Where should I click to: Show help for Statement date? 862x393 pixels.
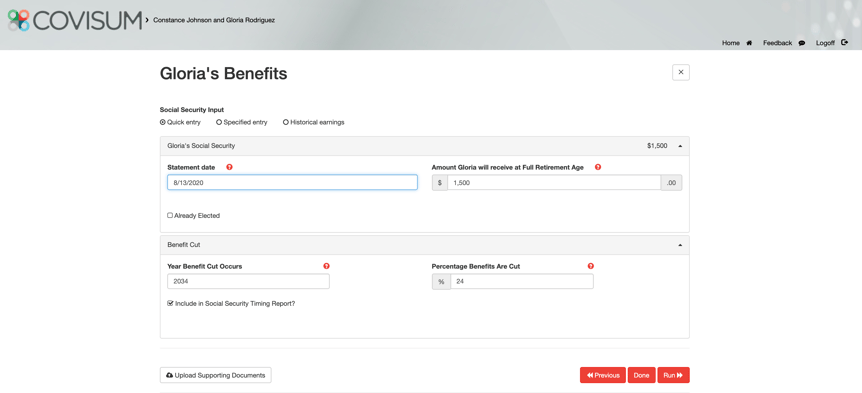pos(229,167)
